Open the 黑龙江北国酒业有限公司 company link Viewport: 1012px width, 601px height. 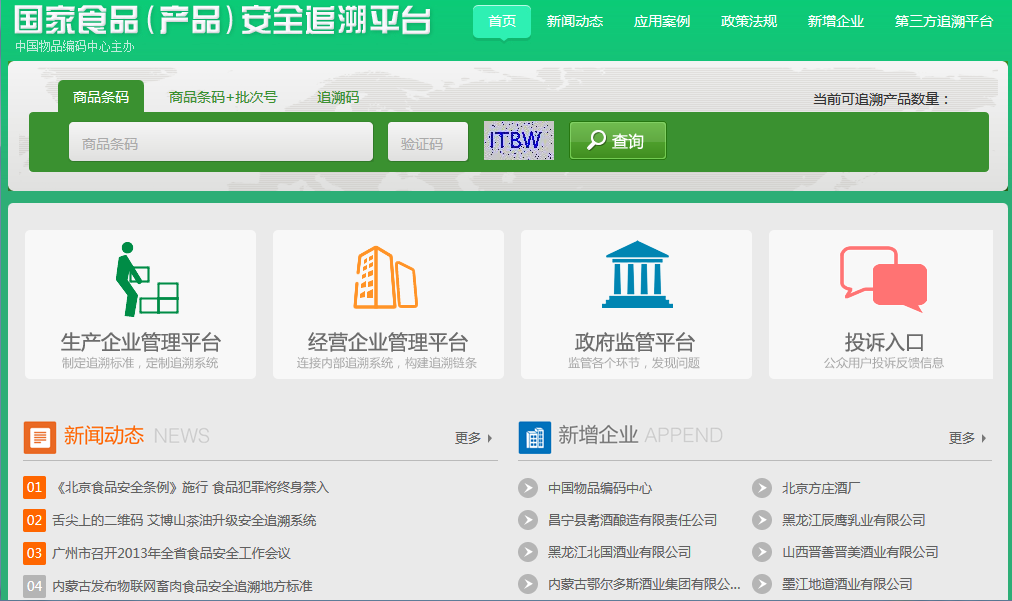619,552
